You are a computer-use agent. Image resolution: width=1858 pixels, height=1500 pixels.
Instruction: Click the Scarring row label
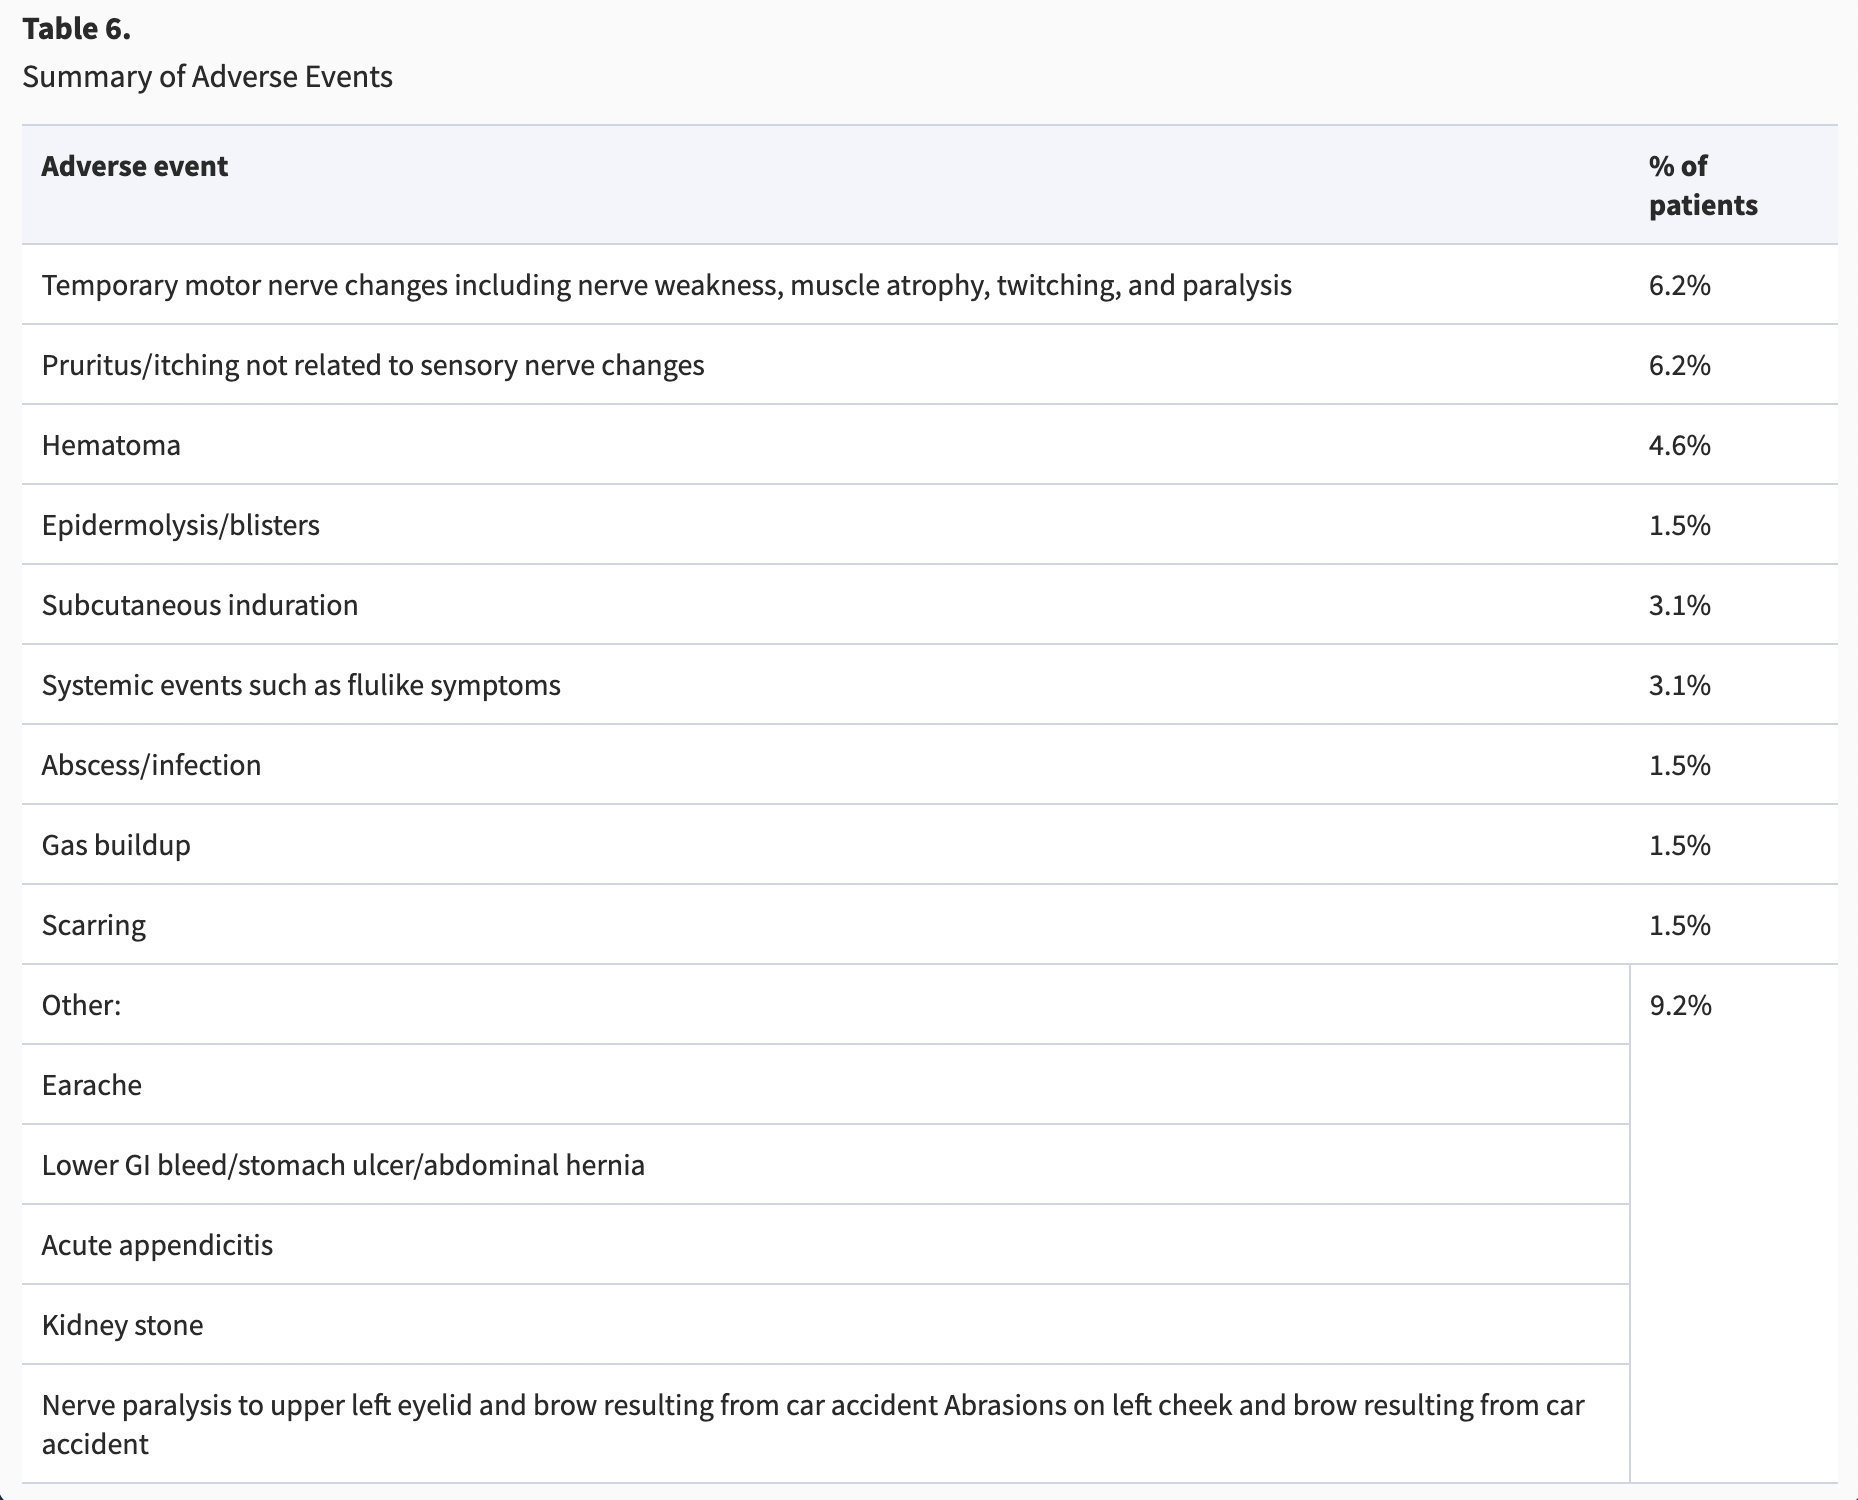(94, 926)
